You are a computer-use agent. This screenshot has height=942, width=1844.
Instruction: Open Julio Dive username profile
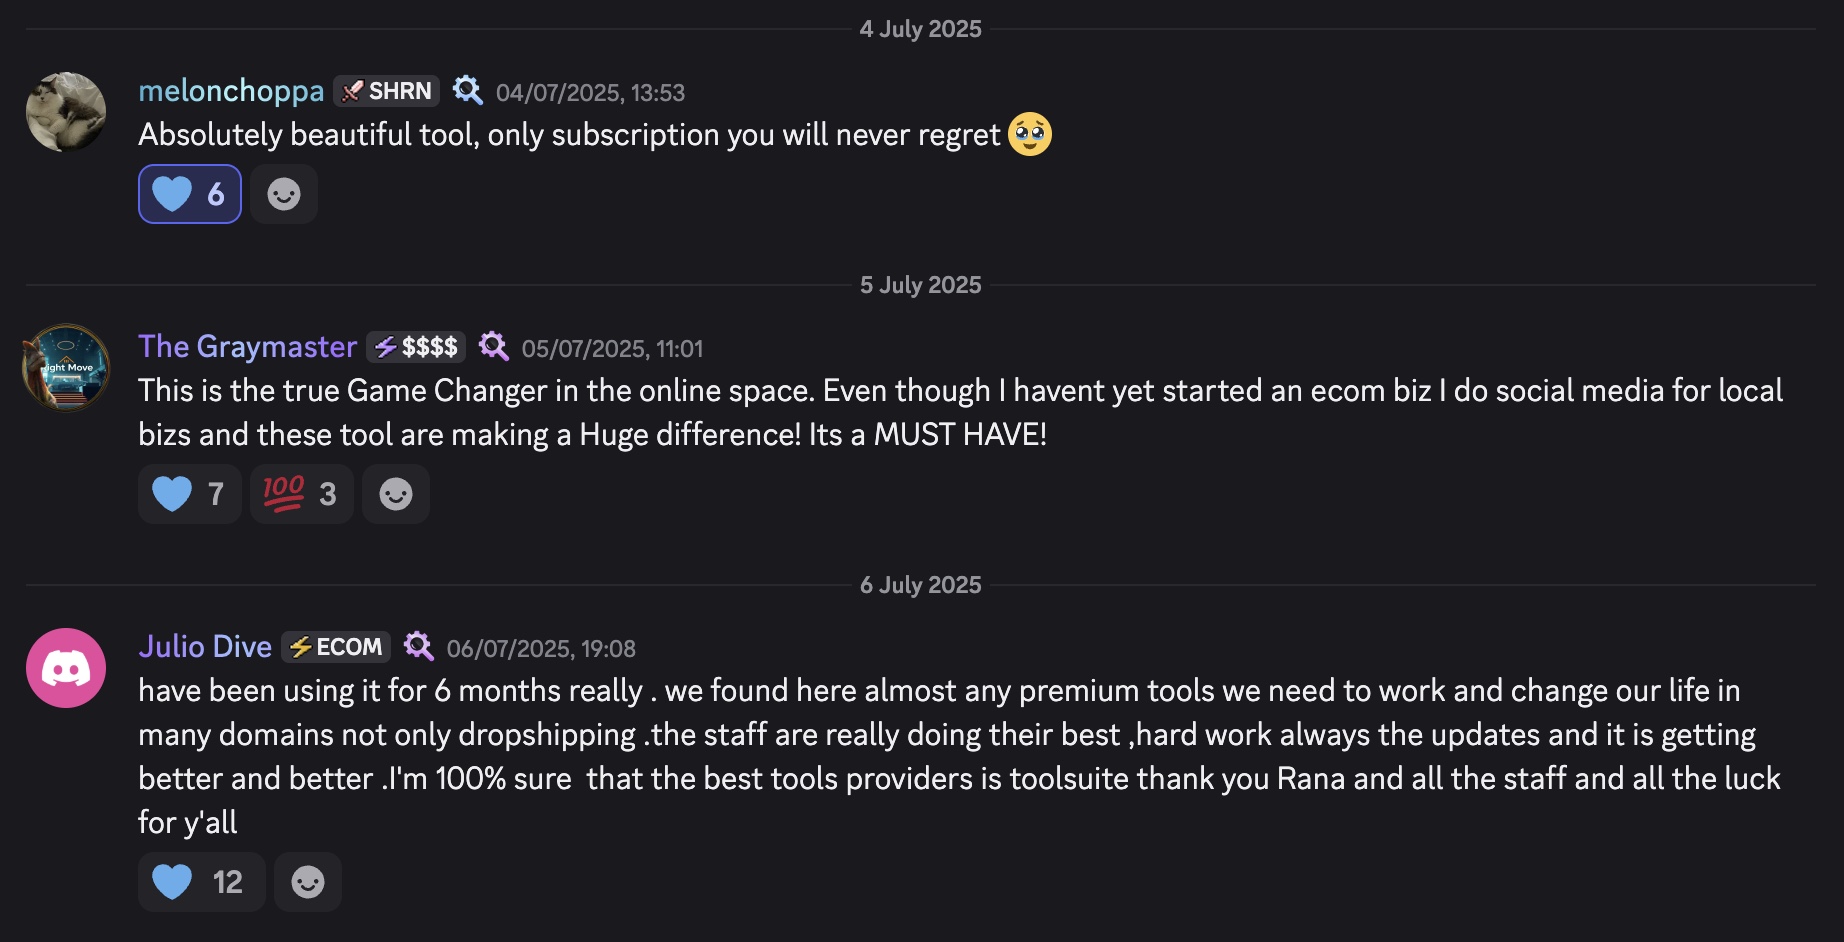pyautogui.click(x=205, y=647)
